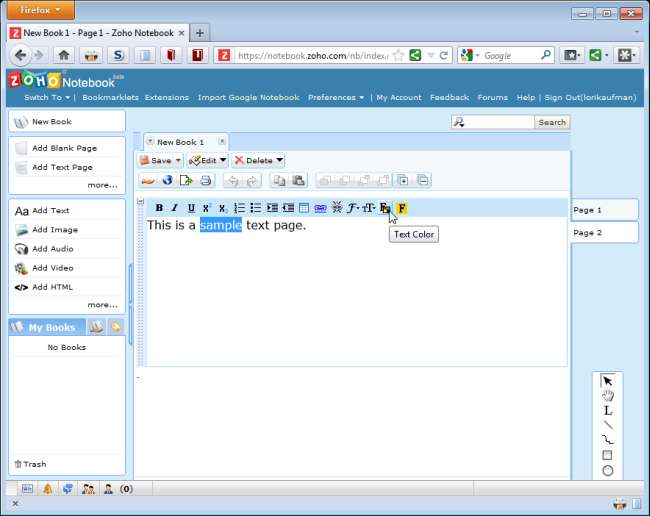Open the Import Google Notebook link
Viewport: 650px width, 516px height.
(248, 98)
